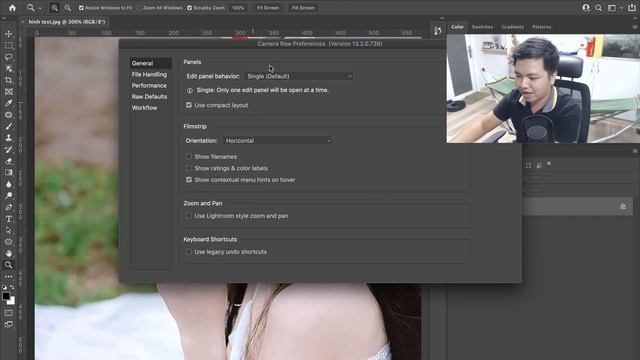The width and height of the screenshot is (640, 360).
Task: Toggle Quick Mask mode icon
Action: click(9, 313)
